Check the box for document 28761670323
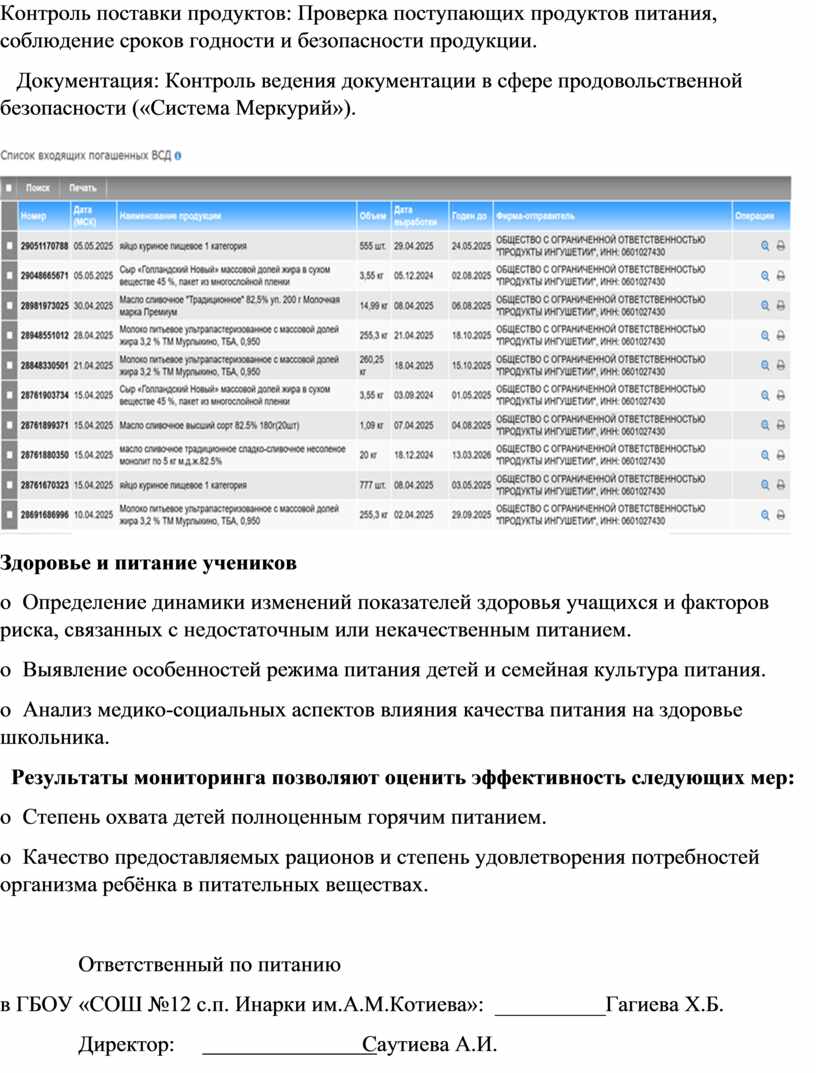Image resolution: width=816 pixels, height=1073 pixels. click(x=10, y=485)
